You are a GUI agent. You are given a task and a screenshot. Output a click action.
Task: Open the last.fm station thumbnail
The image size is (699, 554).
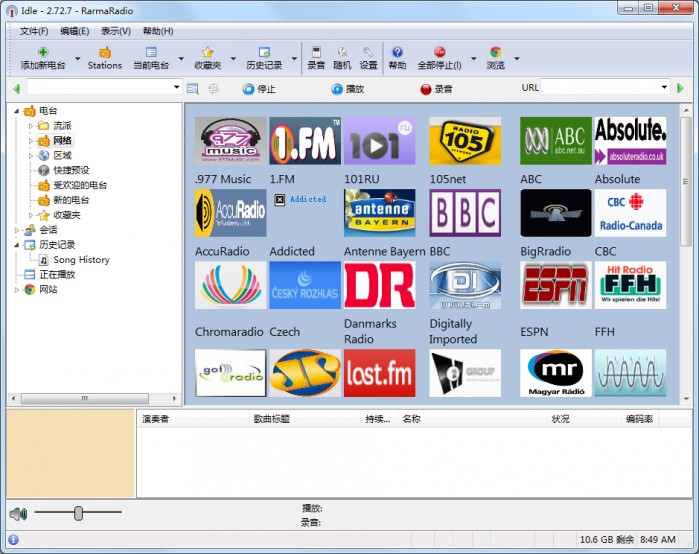[380, 373]
